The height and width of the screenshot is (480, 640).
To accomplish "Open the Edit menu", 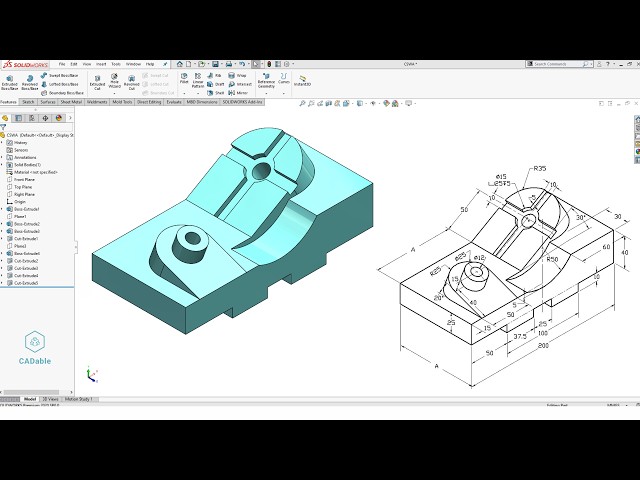I will point(74,64).
